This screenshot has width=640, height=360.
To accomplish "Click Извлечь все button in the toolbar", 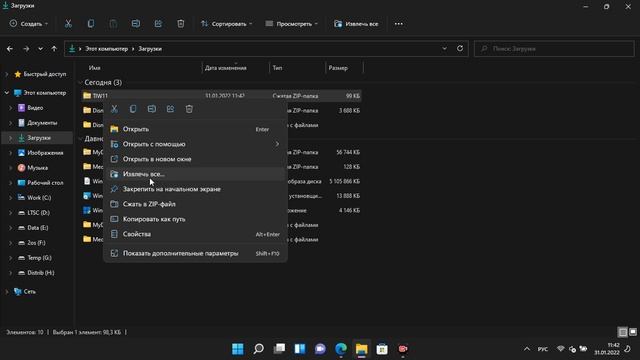I will (356, 24).
